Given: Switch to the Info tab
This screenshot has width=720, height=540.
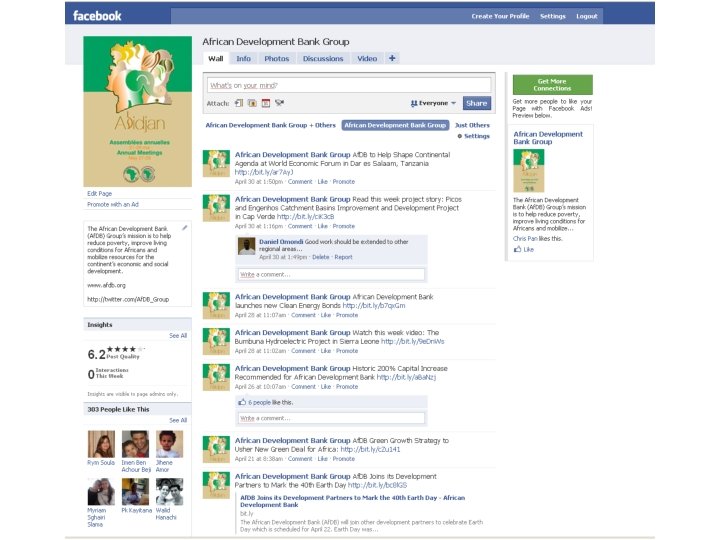Looking at the screenshot, I should pyautogui.click(x=243, y=58).
